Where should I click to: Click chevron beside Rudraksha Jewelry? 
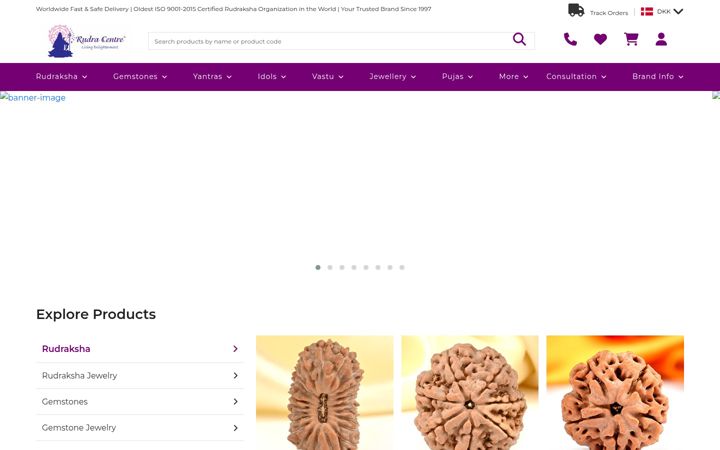pos(235,376)
